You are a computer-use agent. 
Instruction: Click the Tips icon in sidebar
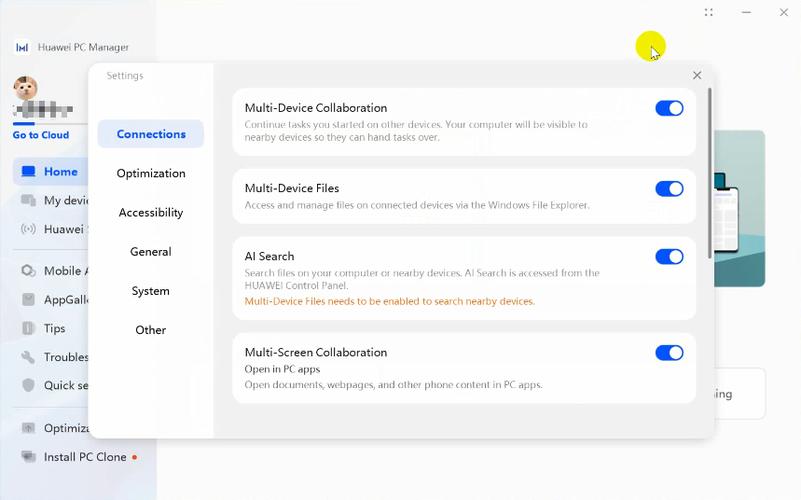[x=29, y=328]
